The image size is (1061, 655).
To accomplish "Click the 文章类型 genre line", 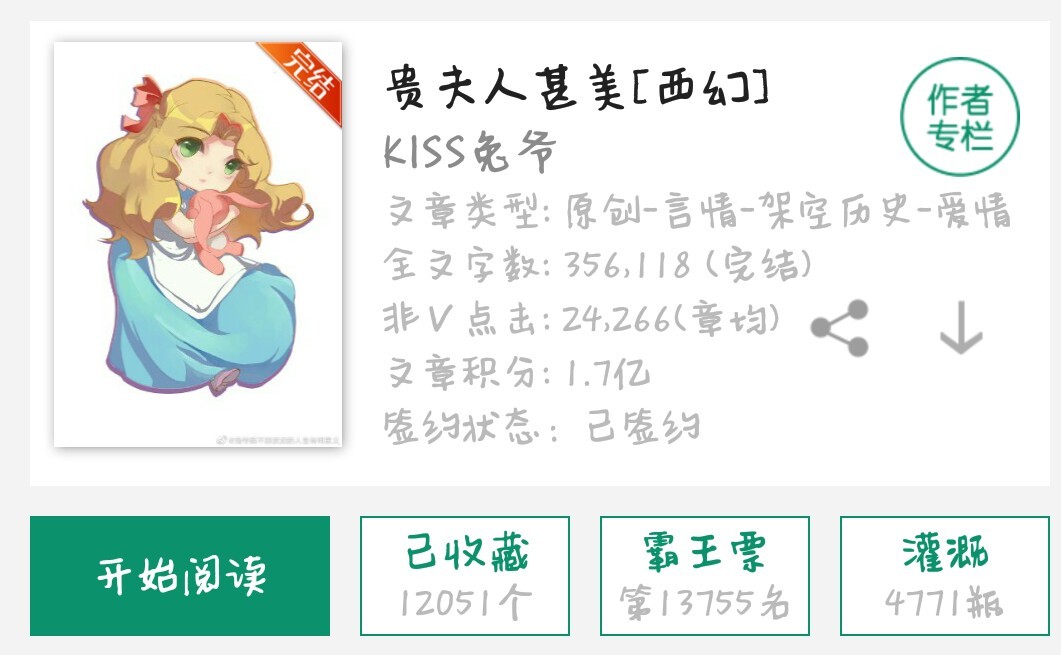I will pyautogui.click(x=698, y=210).
